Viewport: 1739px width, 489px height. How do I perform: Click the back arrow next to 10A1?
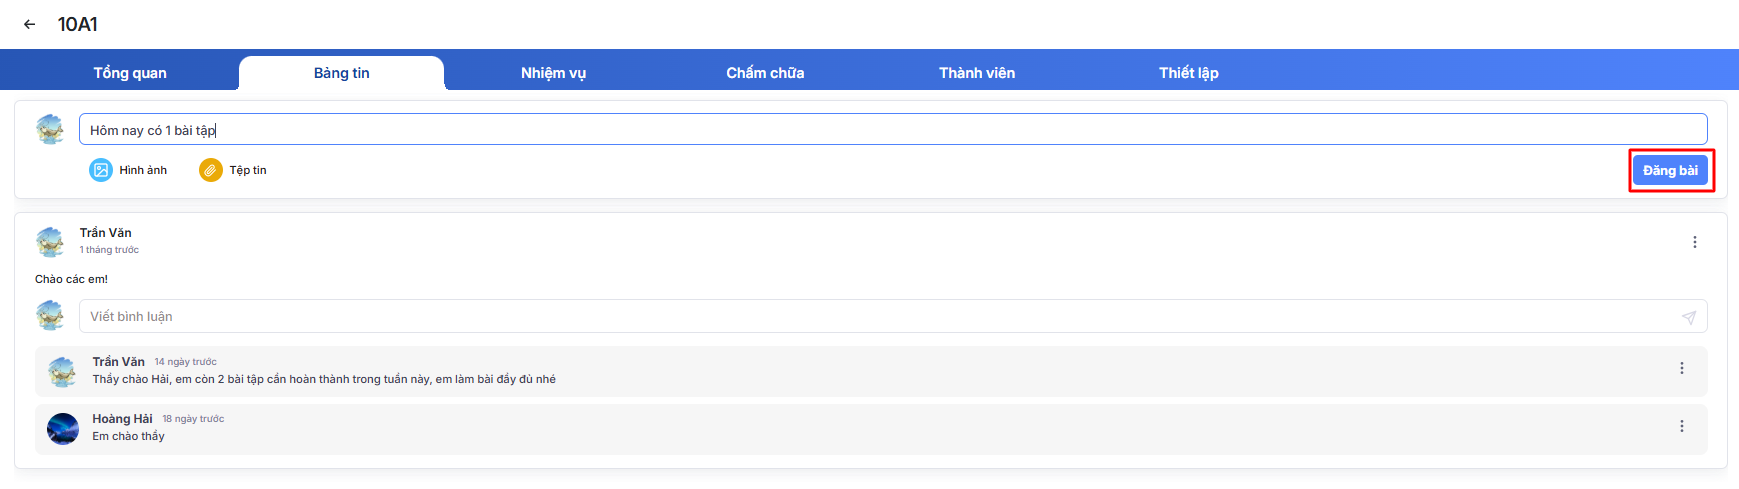pos(30,24)
